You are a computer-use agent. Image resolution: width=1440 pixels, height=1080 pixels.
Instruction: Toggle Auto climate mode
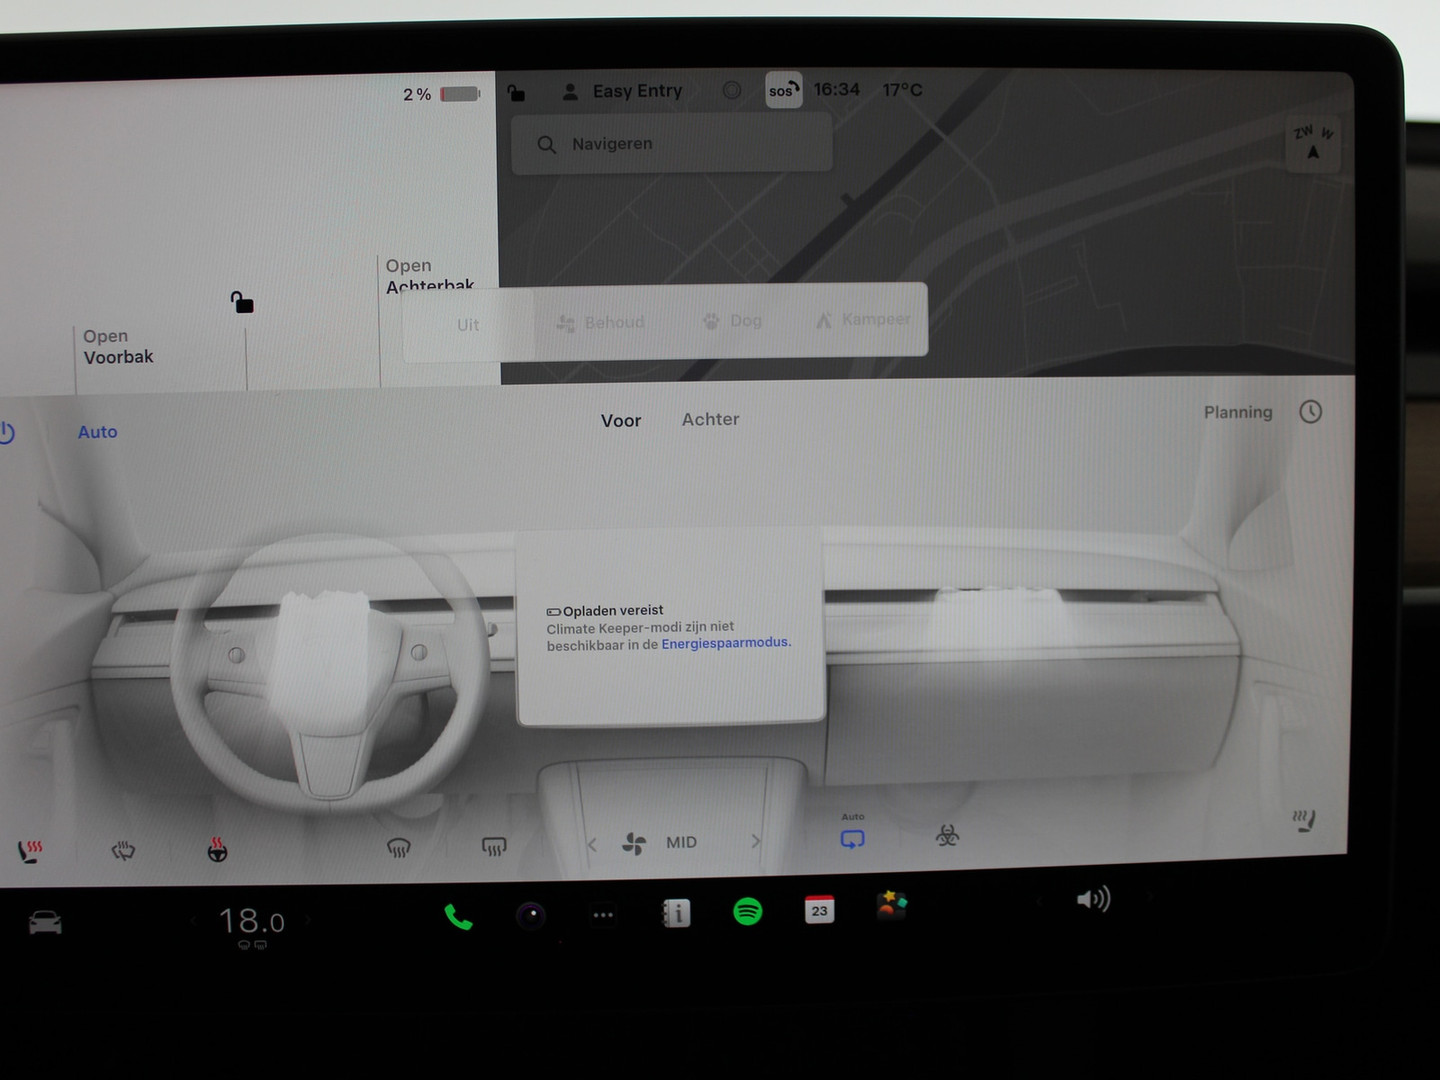(x=98, y=432)
